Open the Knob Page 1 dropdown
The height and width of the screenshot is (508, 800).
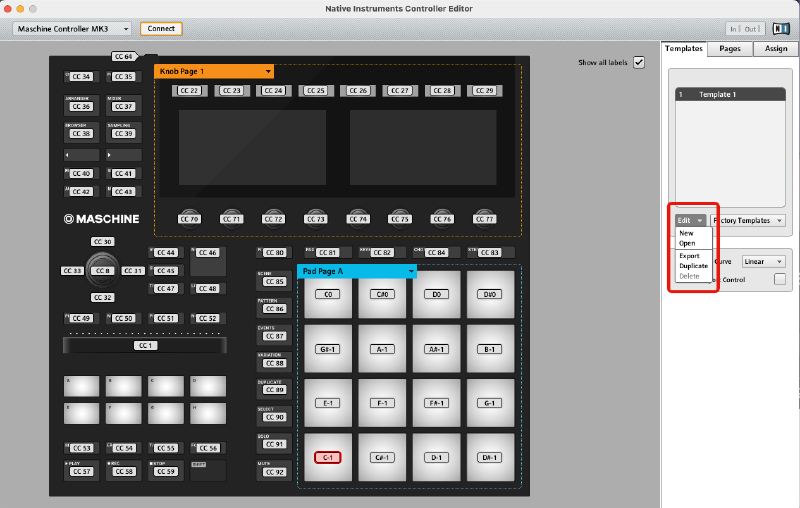[214, 71]
